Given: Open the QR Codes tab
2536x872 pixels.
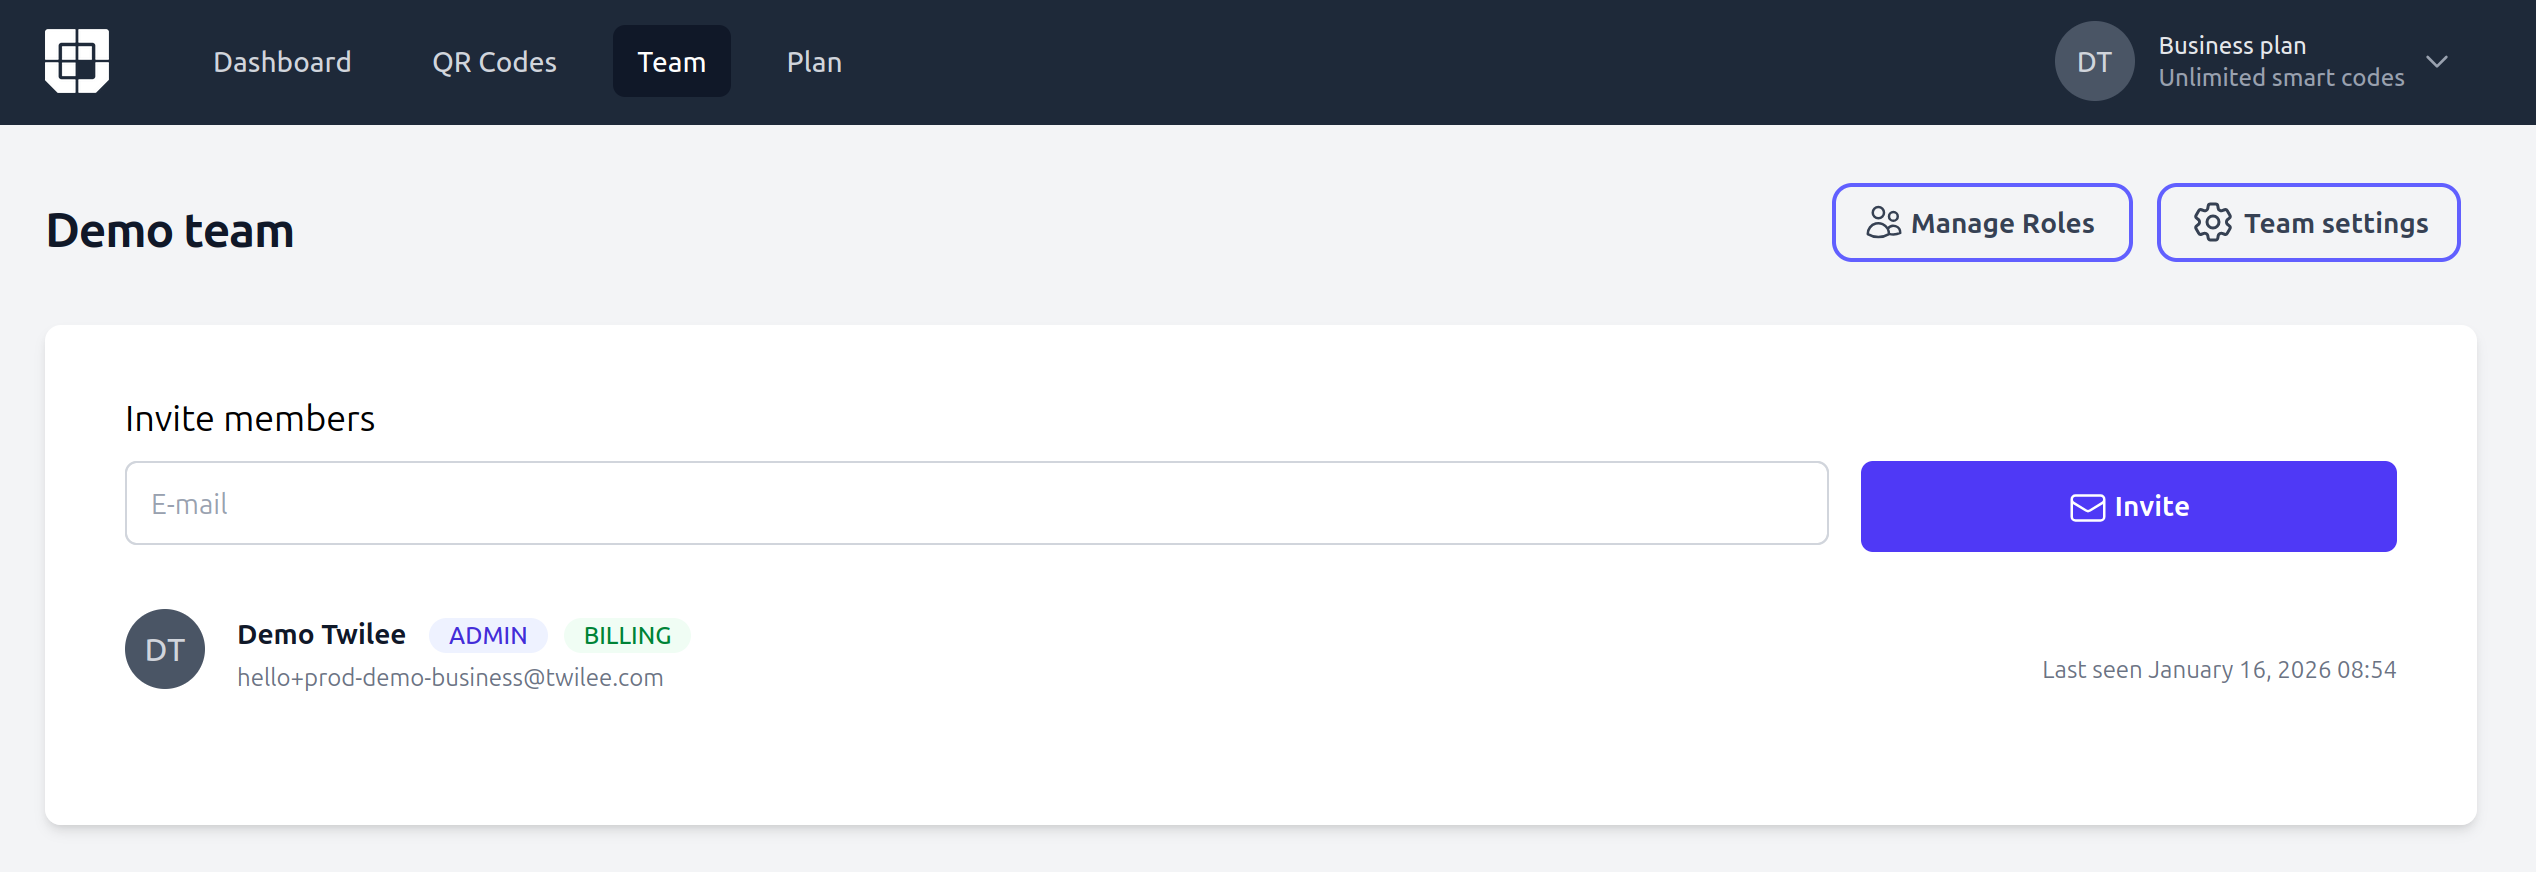Looking at the screenshot, I should [494, 62].
